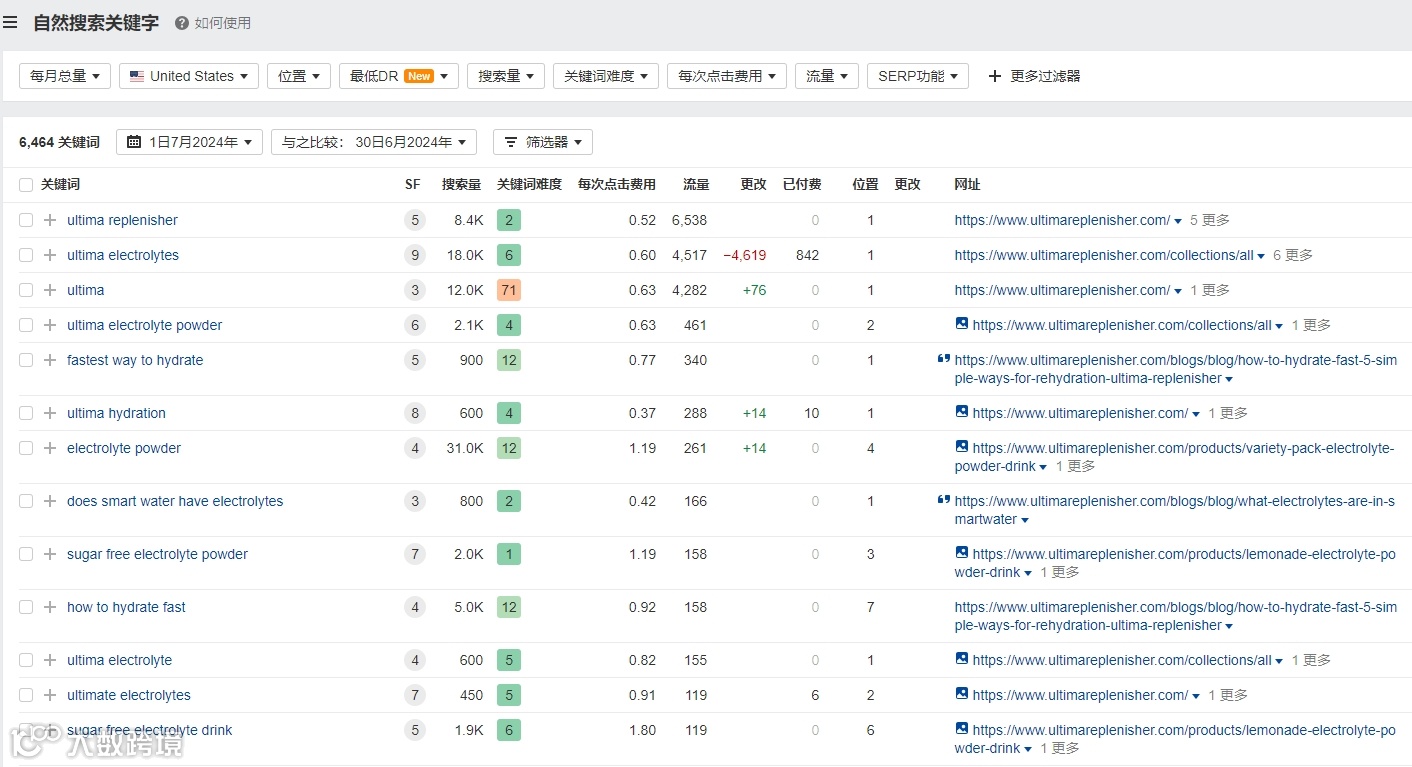Open URL link for what-electrolytes-are-in-smartwater
The width and height of the screenshot is (1412, 767).
1175,510
